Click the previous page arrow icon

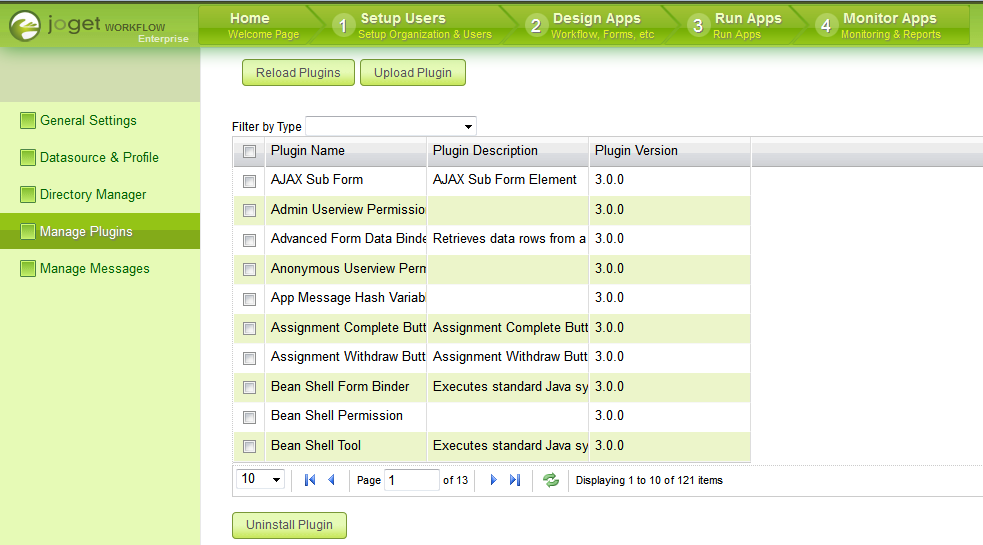[x=331, y=480]
